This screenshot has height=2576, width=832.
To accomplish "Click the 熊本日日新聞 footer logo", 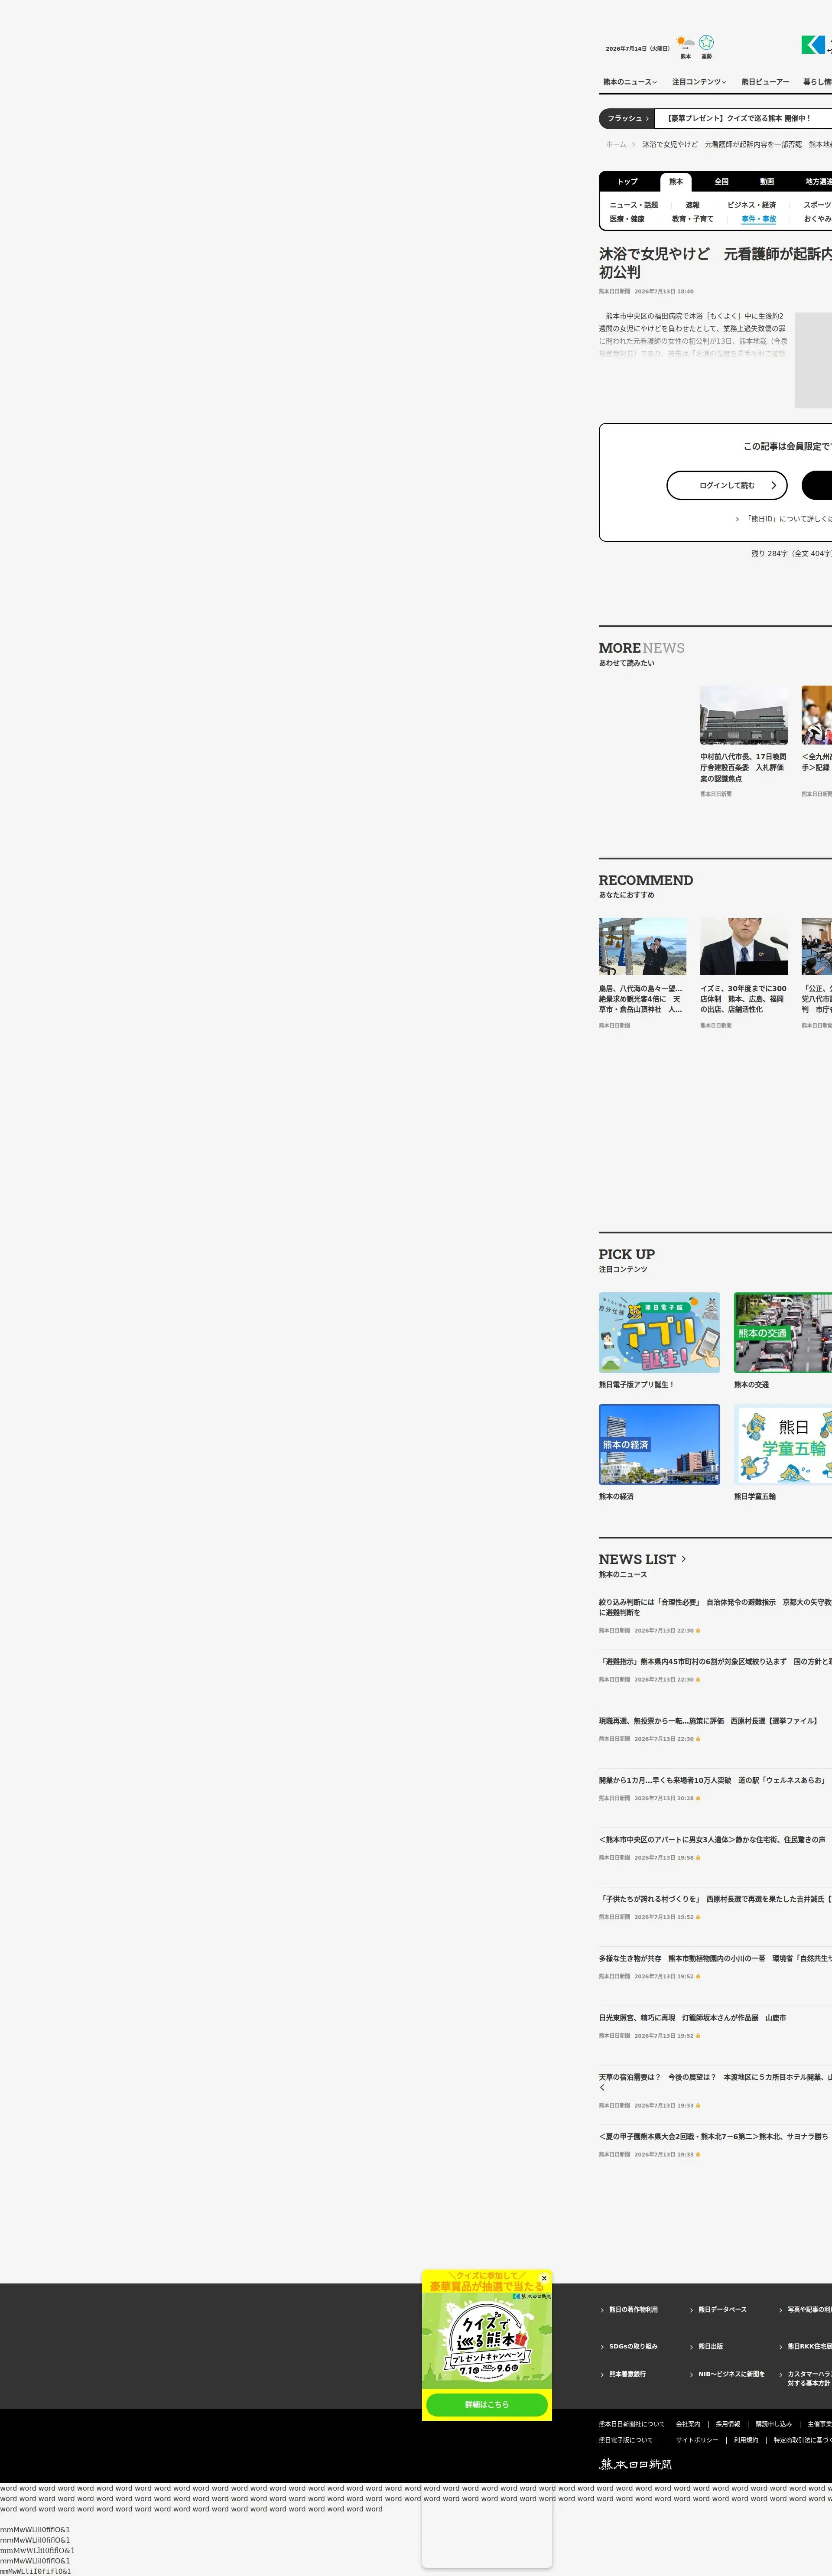I will click(x=635, y=2464).
